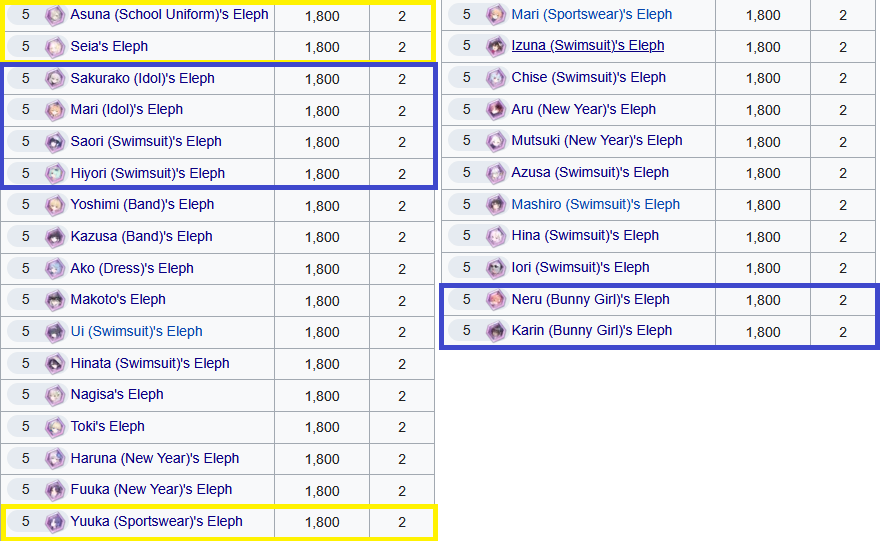
Task: Click Mashiro (Swimsuit)'s Eleph icon
Action: click(496, 205)
